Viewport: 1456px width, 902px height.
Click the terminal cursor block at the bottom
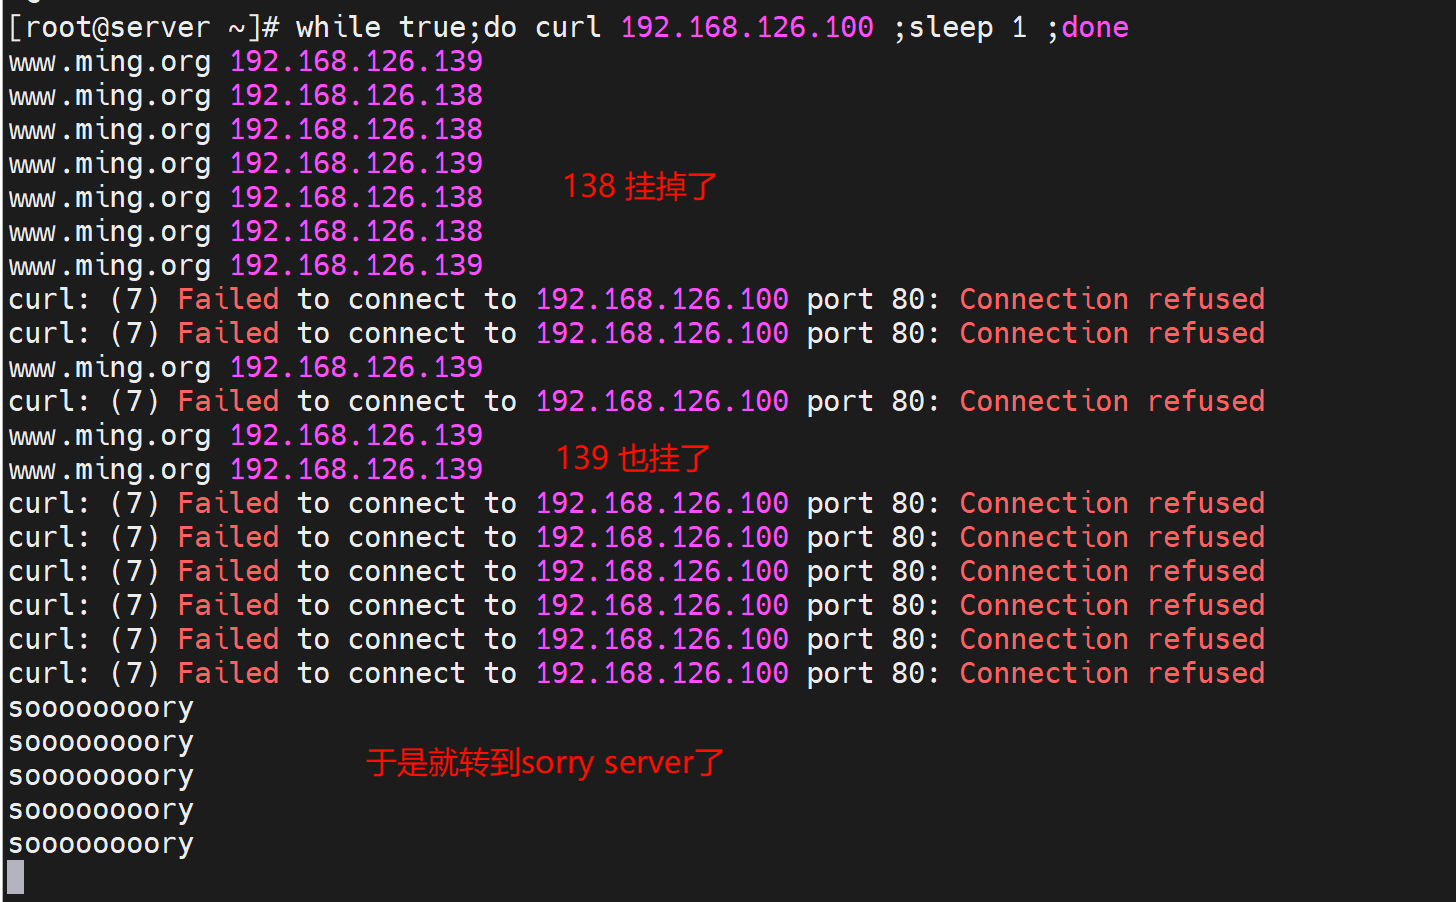[x=15, y=877]
